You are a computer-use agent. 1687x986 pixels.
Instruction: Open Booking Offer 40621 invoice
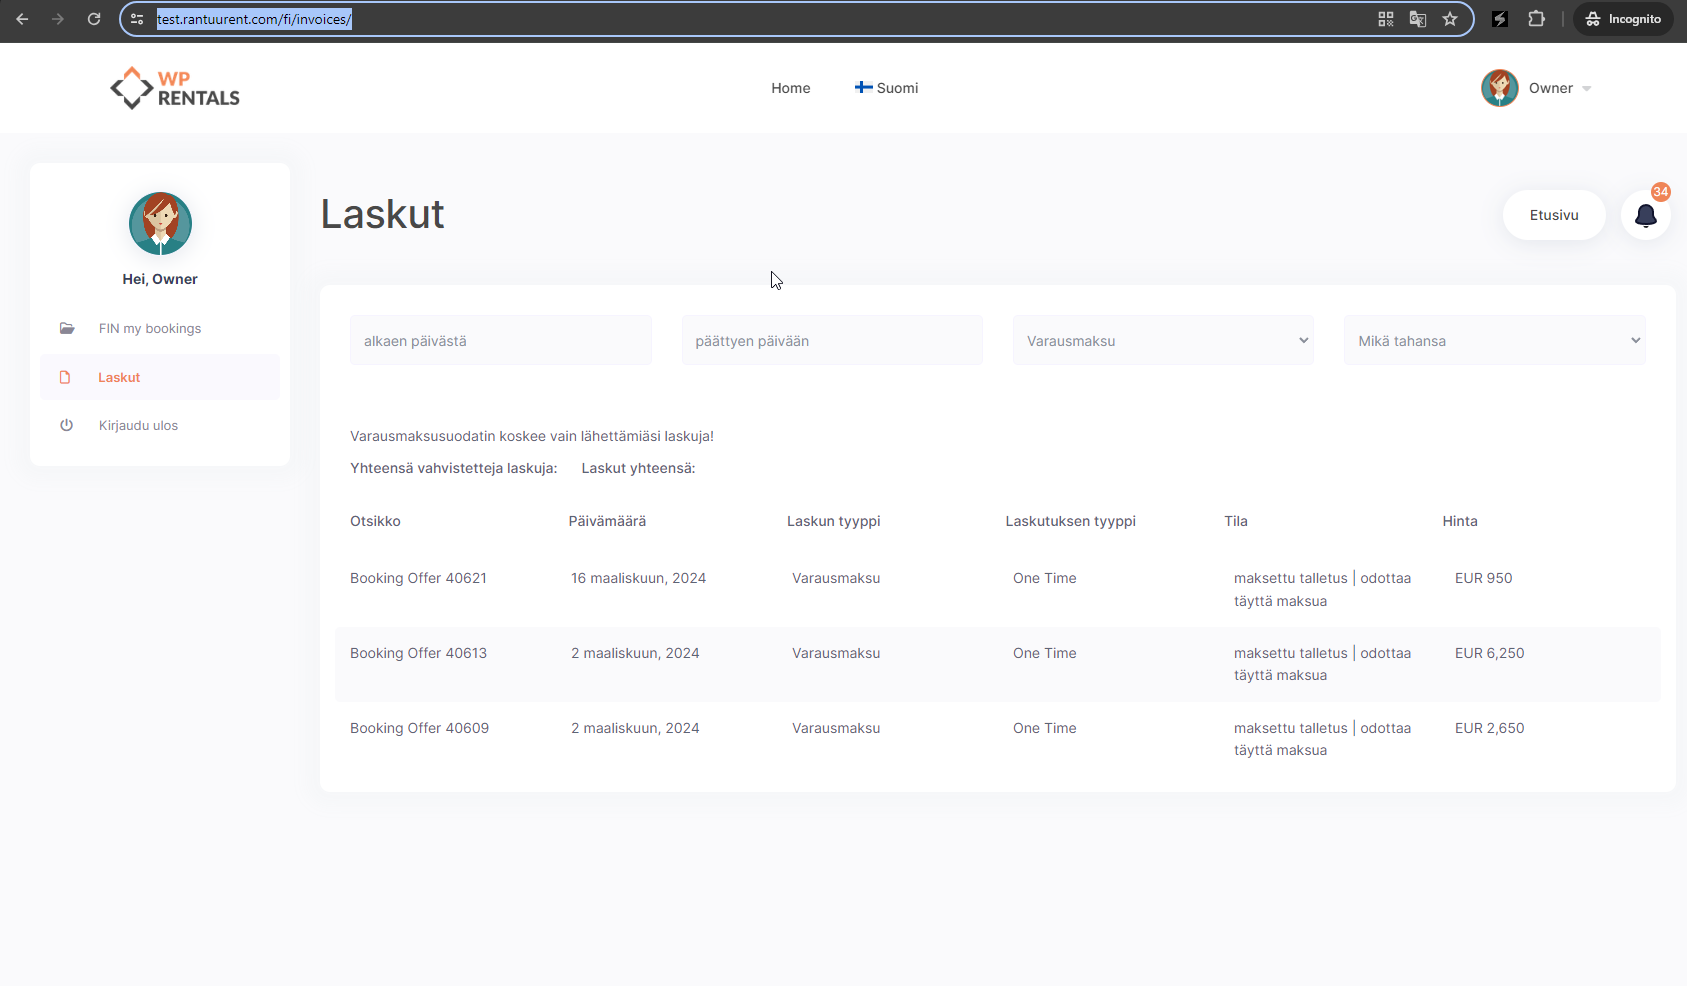click(418, 578)
